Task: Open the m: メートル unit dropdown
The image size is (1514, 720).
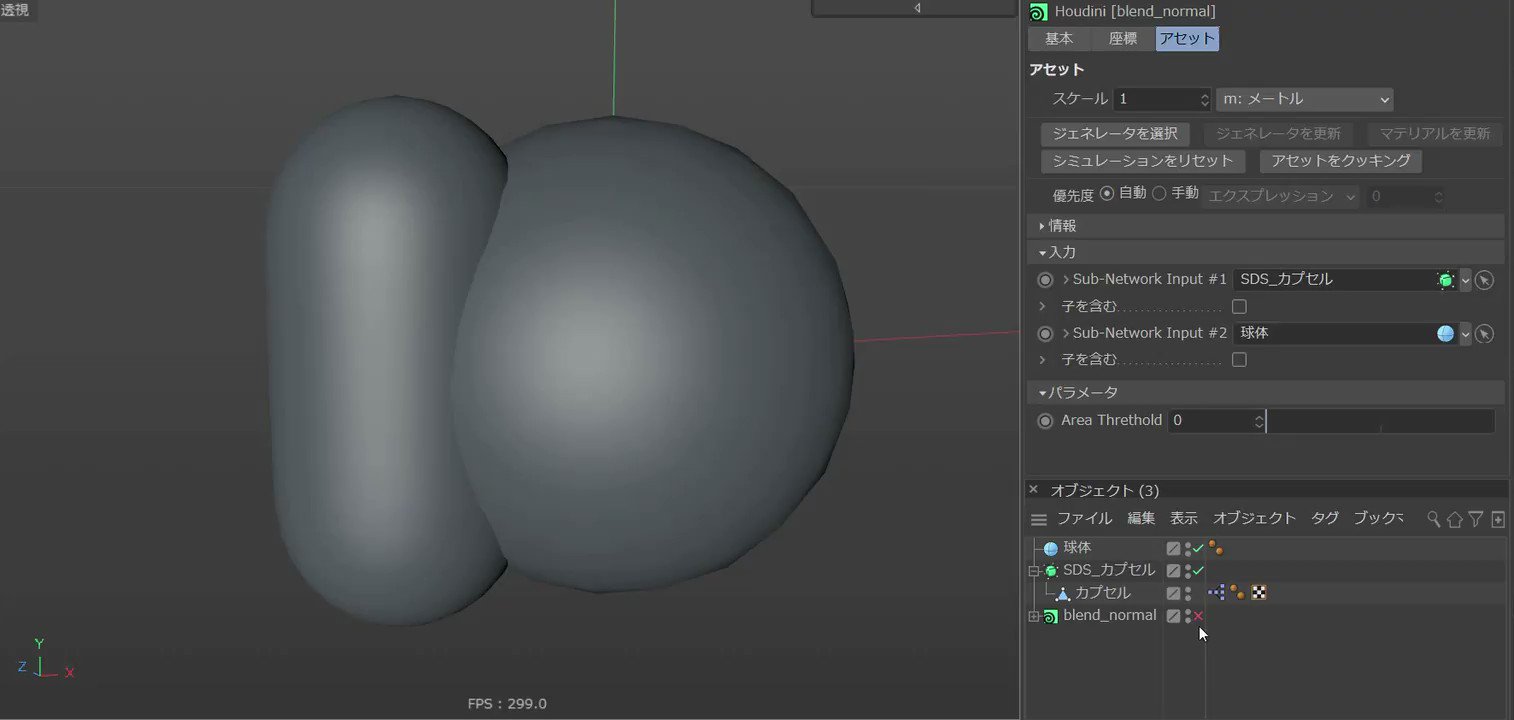Action: coord(1305,100)
